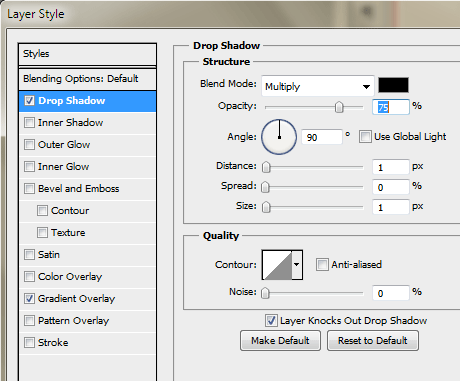Click the Noise slider handle
The height and width of the screenshot is (381, 460).
(265, 293)
